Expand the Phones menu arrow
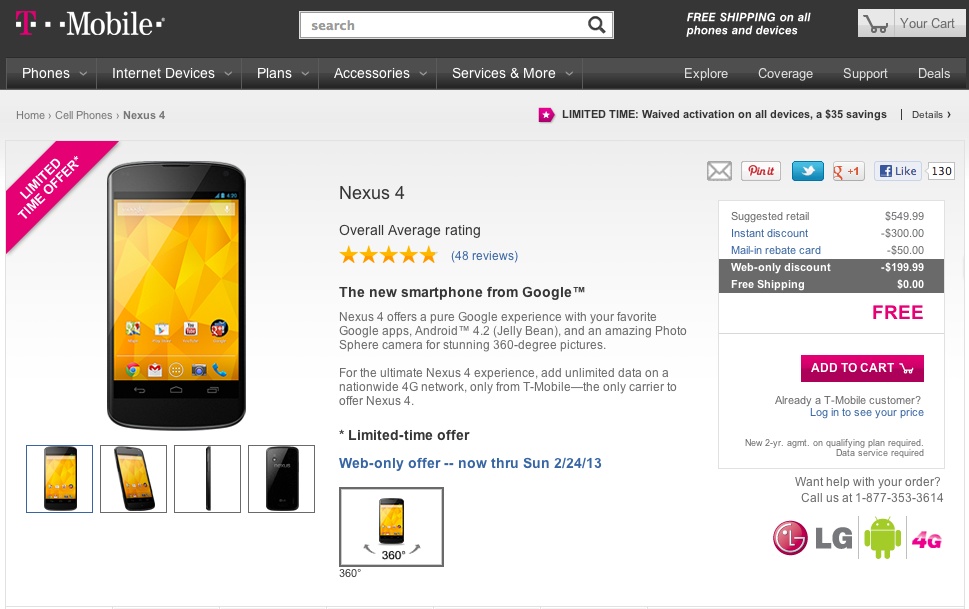 pyautogui.click(x=83, y=74)
